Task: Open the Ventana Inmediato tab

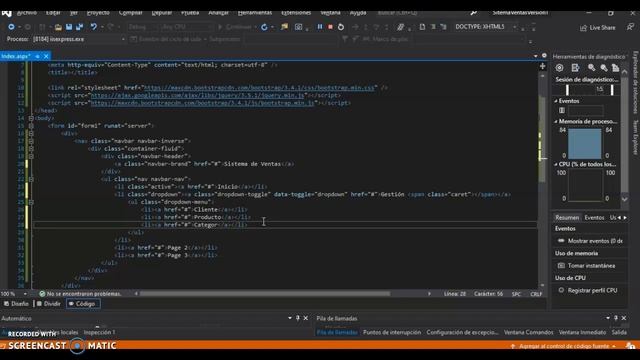Action: pyautogui.click(x=582, y=332)
